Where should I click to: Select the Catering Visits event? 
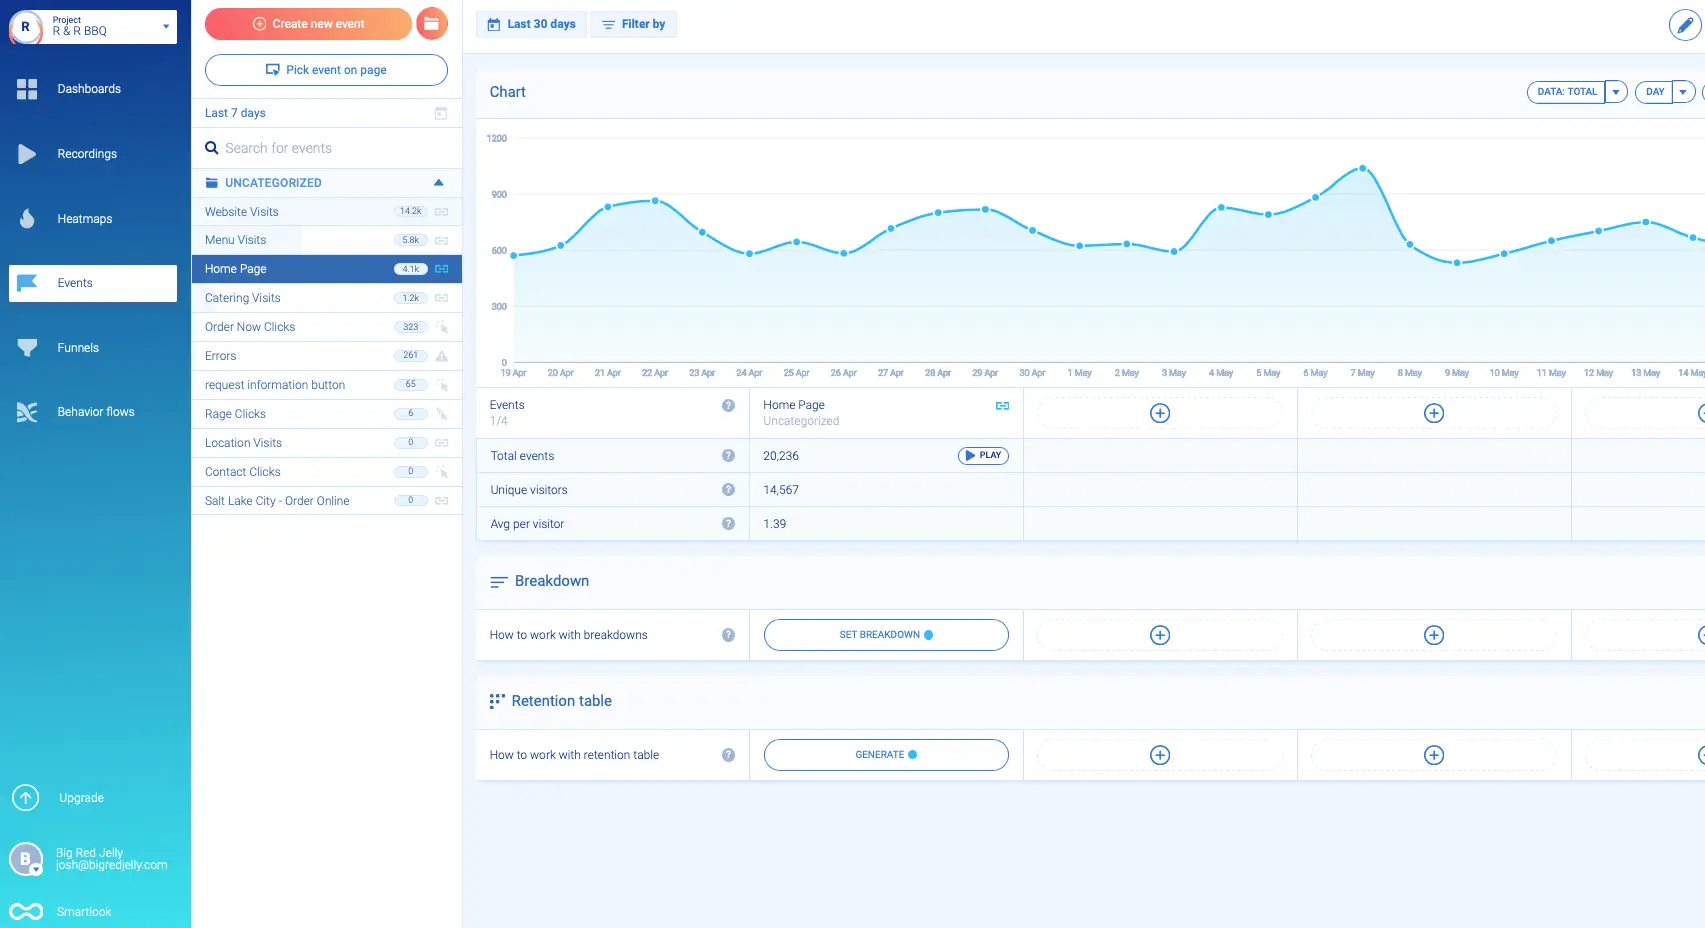point(242,297)
